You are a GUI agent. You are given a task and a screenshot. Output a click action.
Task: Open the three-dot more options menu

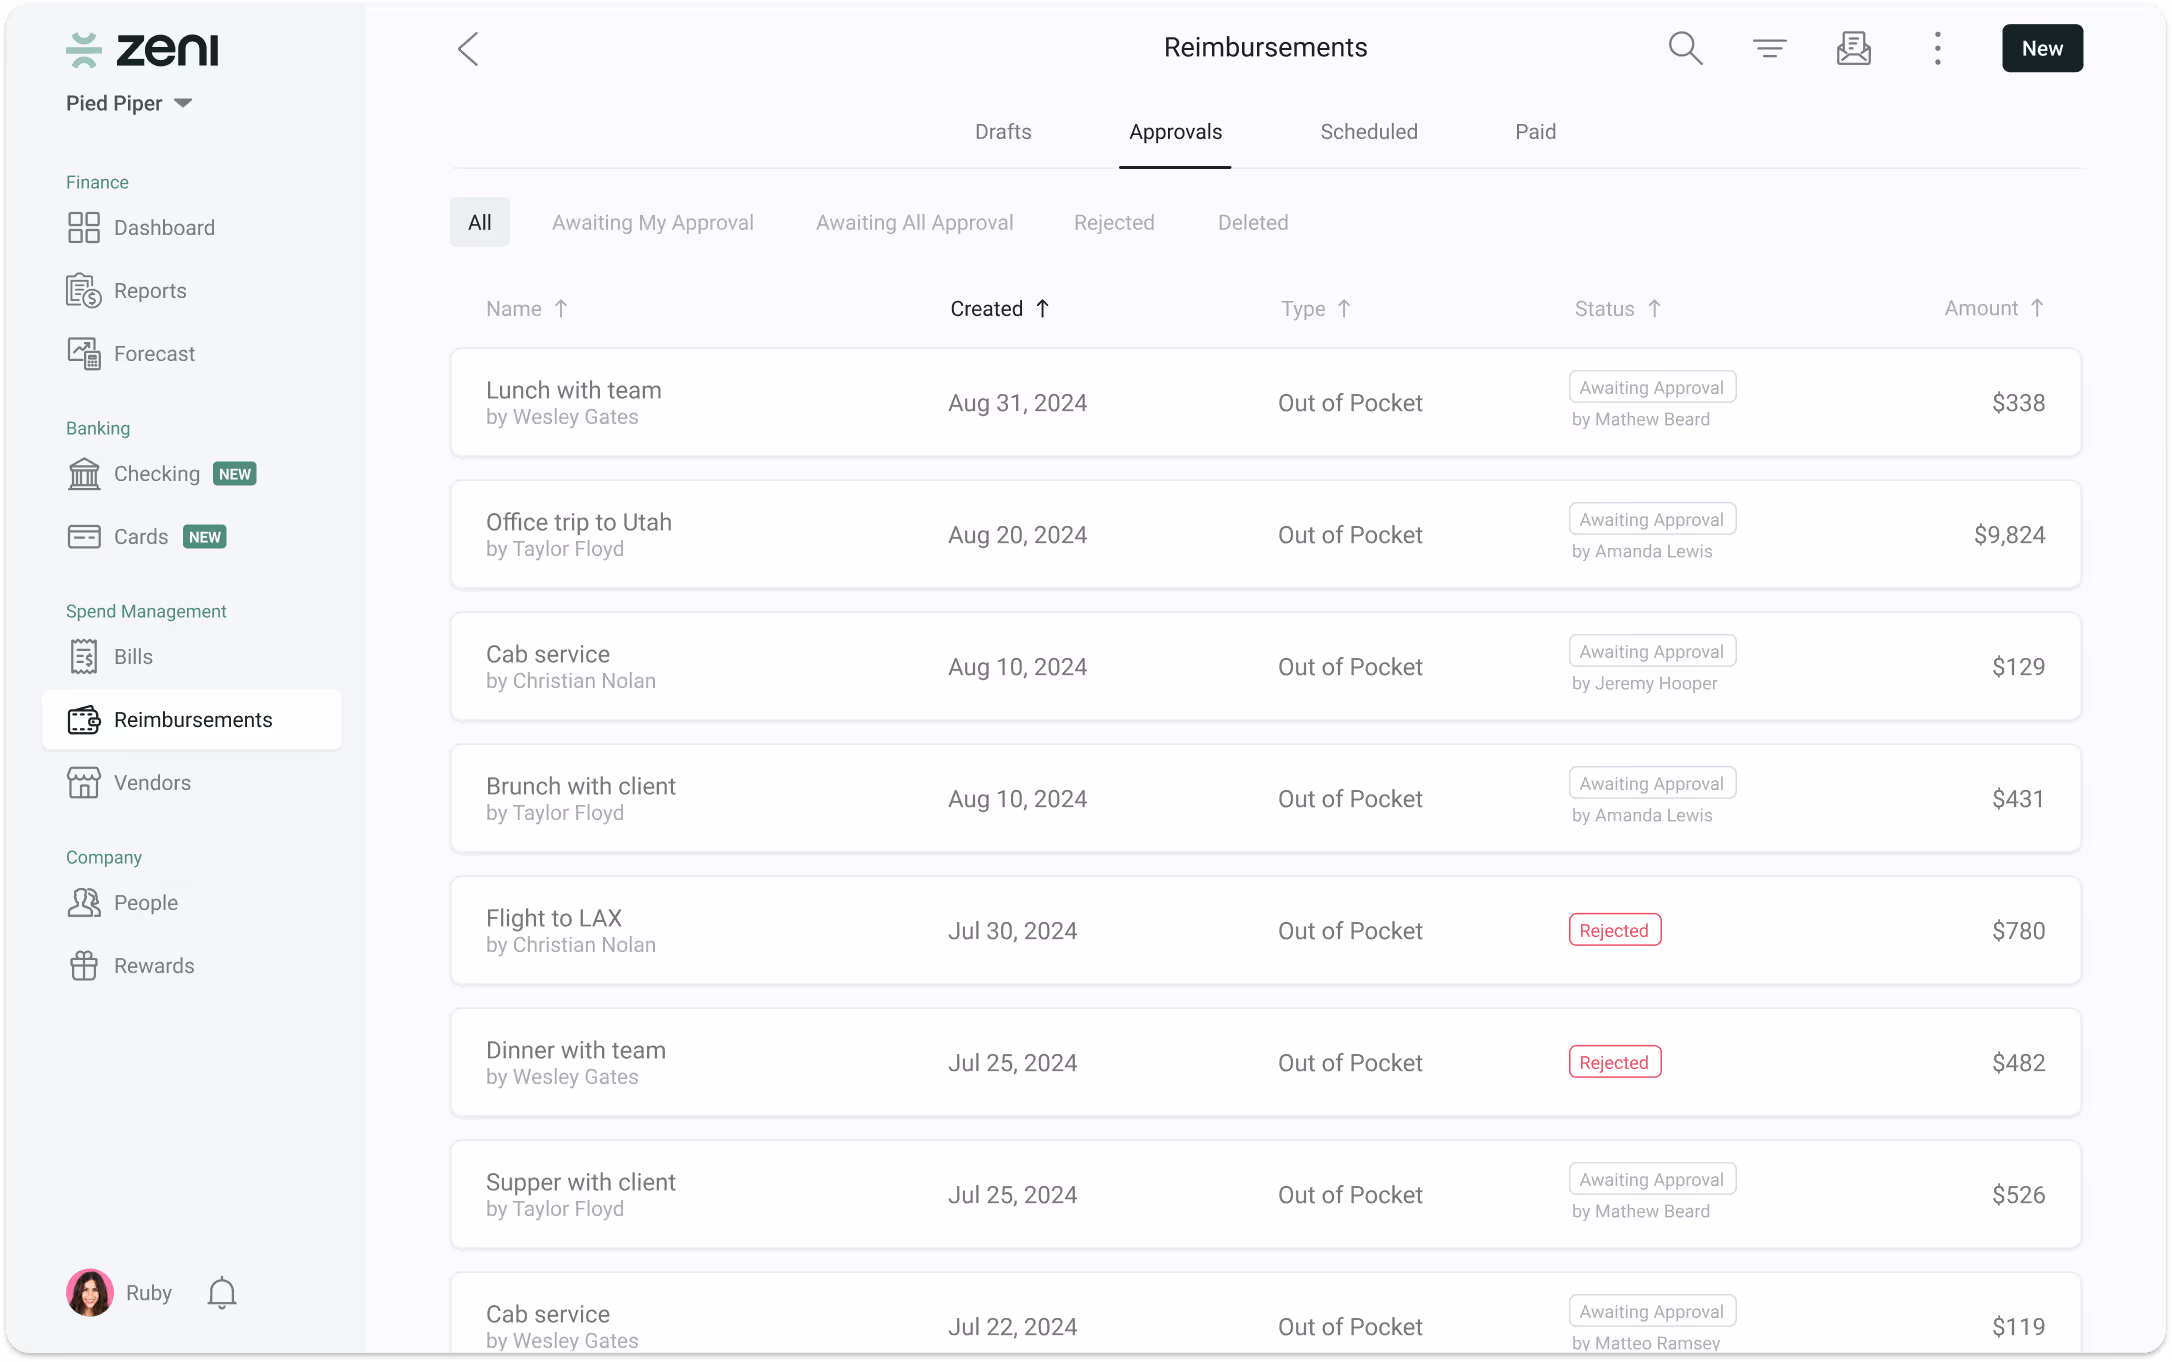pyautogui.click(x=1937, y=48)
